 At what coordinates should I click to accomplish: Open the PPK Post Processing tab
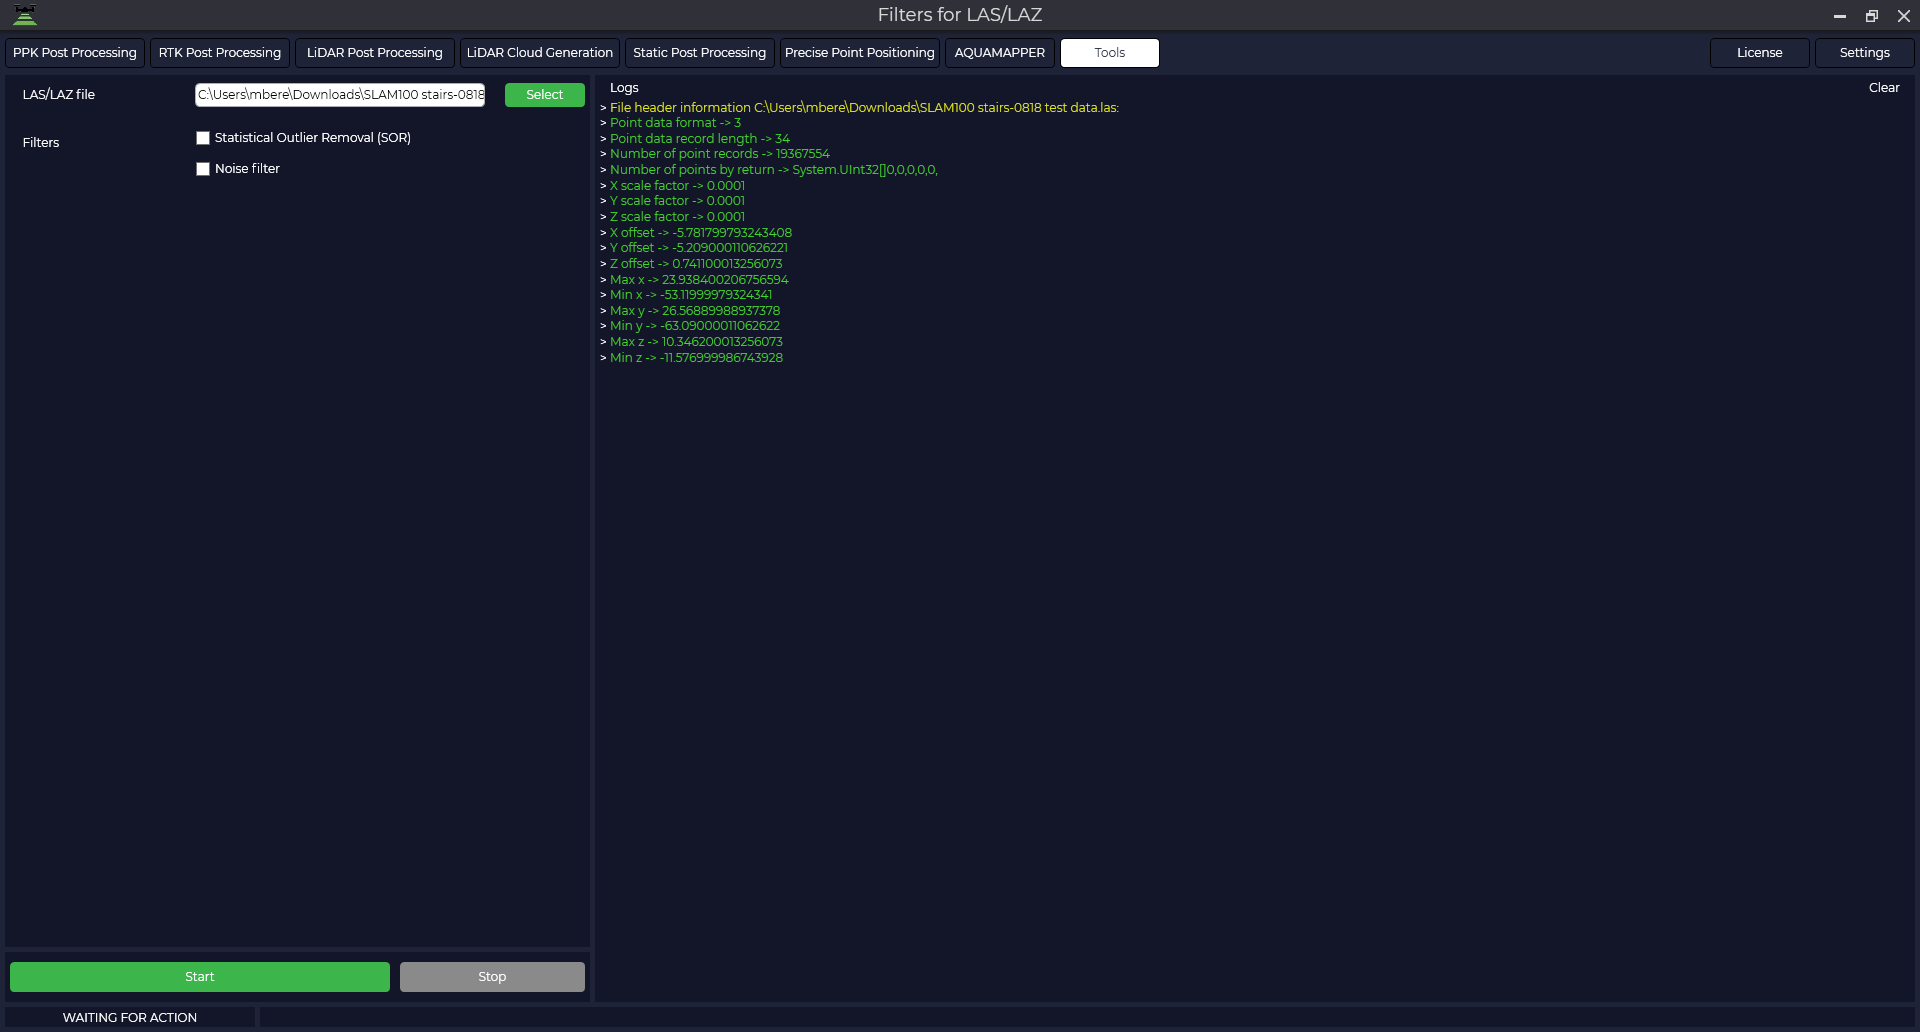pyautogui.click(x=75, y=53)
